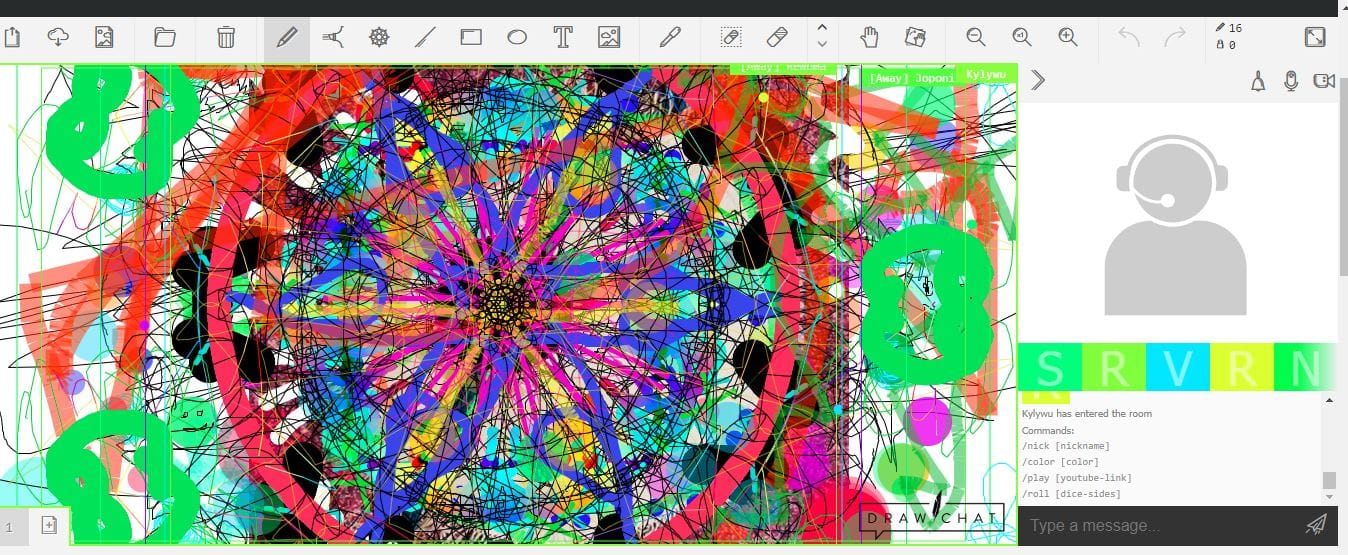Click the move-image hand tool
Screen dimensions: 1348x555
tap(915, 38)
